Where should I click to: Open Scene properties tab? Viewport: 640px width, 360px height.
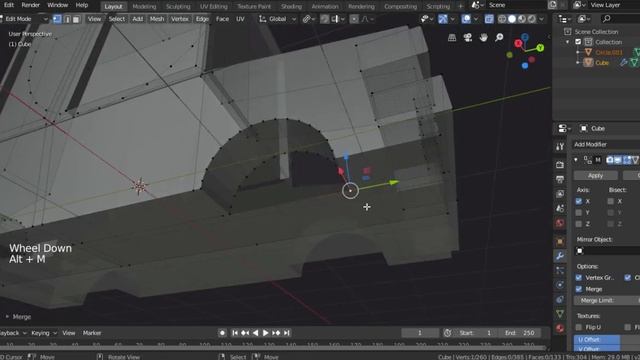560,209
